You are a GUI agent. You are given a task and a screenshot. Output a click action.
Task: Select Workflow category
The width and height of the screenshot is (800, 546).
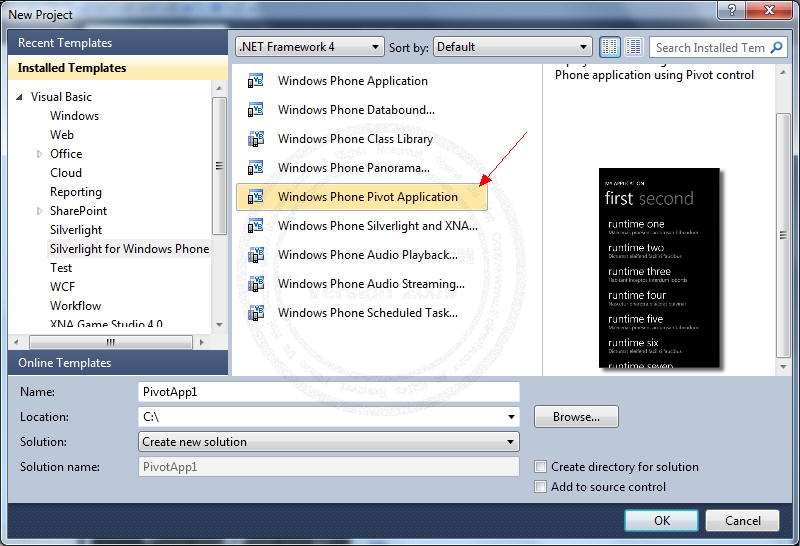pyautogui.click(x=76, y=306)
